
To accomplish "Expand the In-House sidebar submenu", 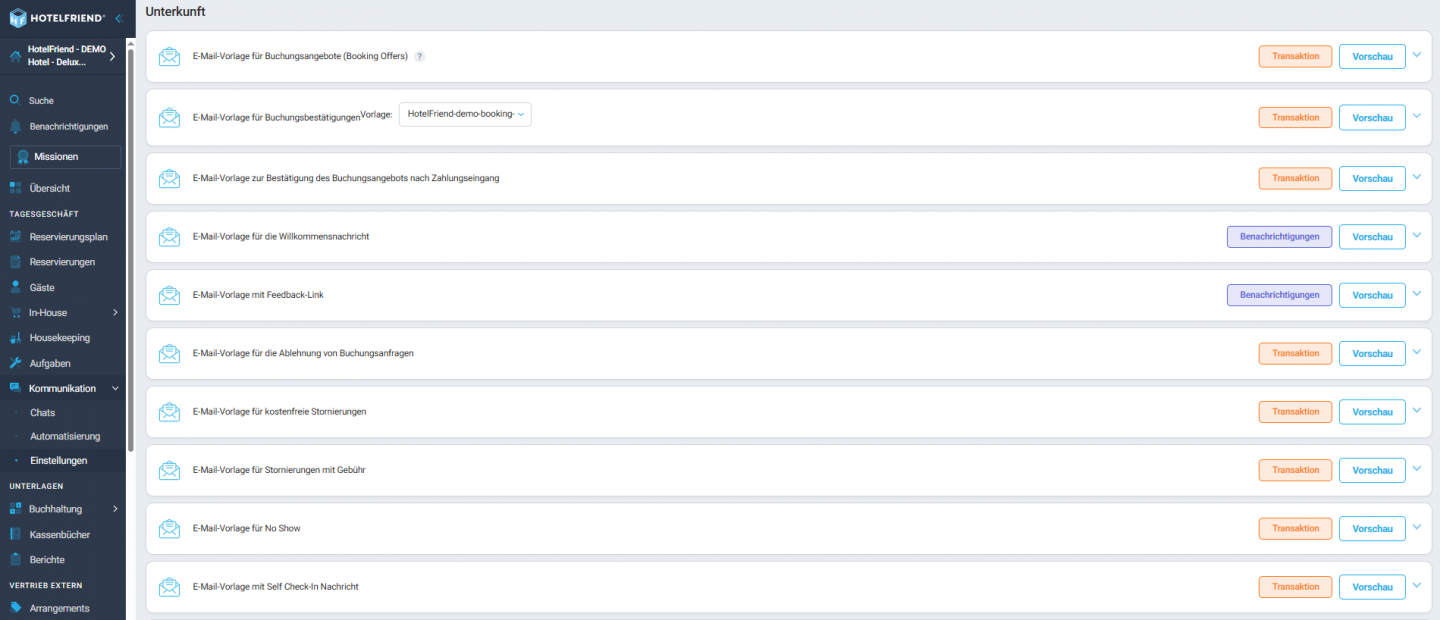I will (115, 313).
